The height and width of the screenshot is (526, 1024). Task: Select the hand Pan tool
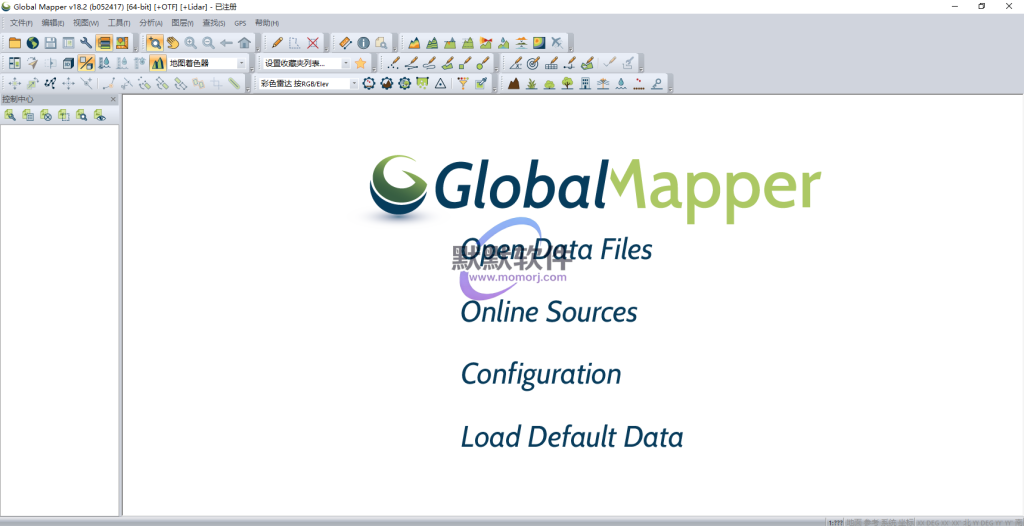click(x=172, y=43)
